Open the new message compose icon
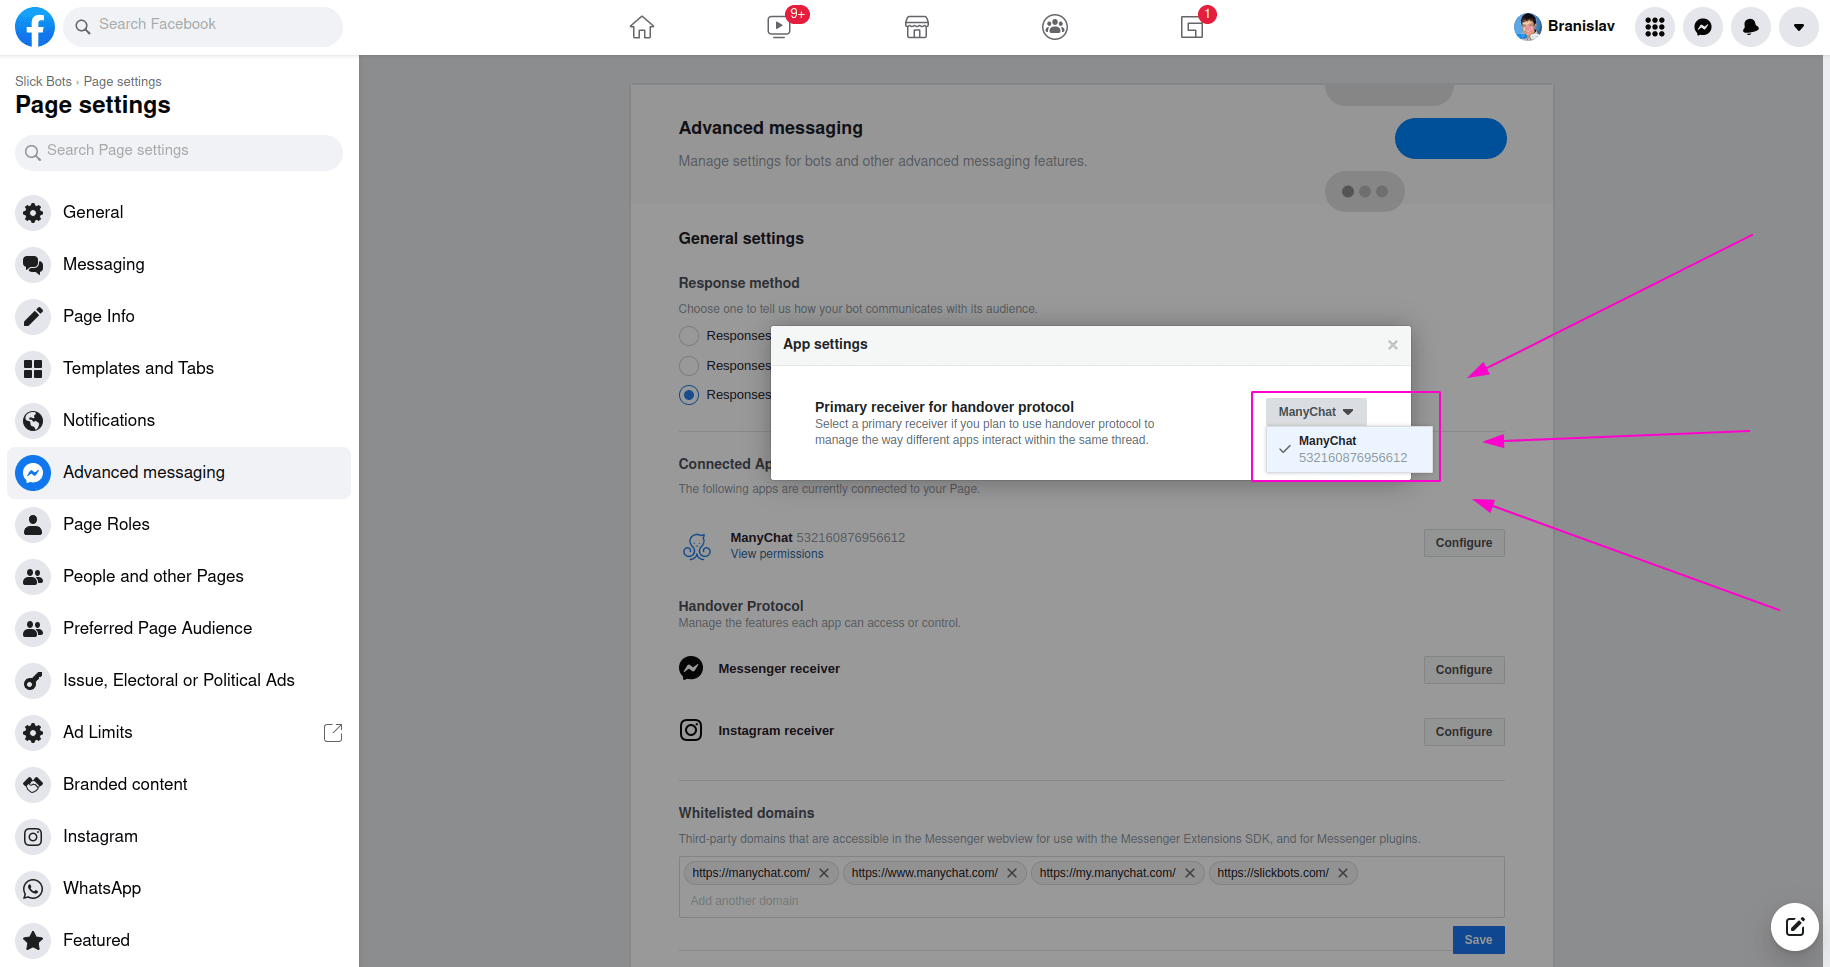Screen dimensions: 1830x967 pyautogui.click(x=1795, y=927)
